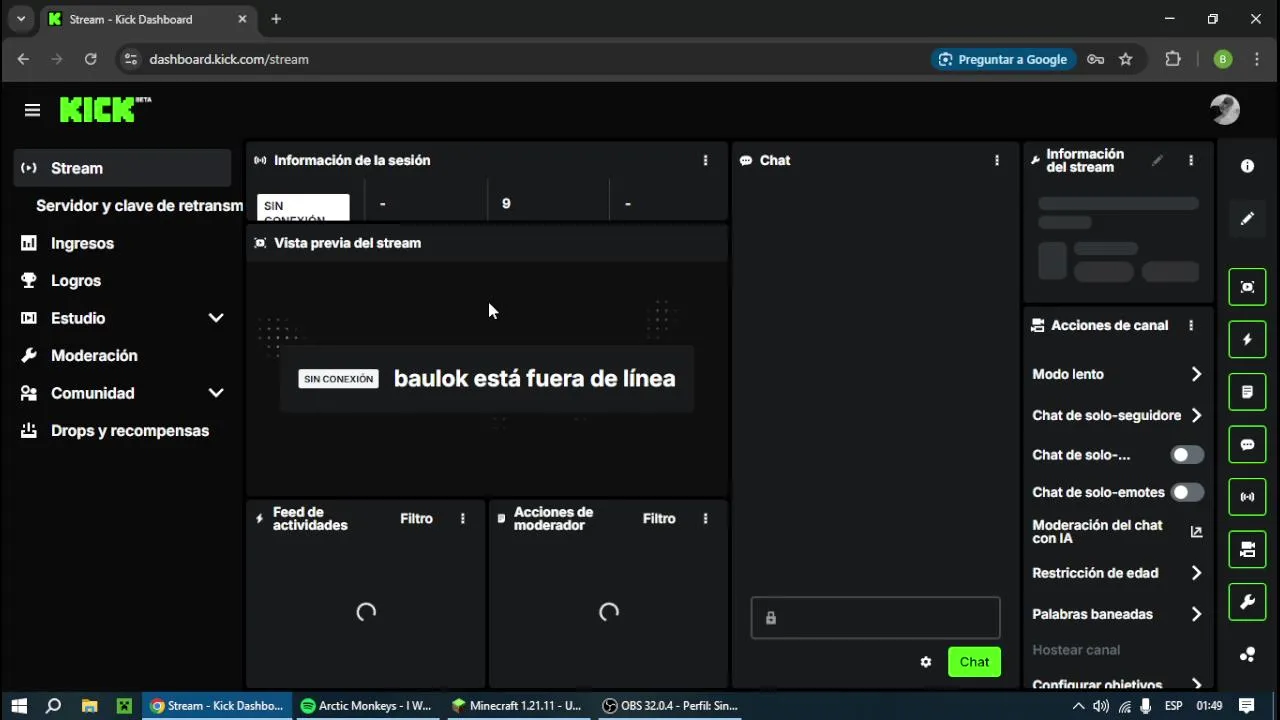Viewport: 1280px width, 720px height.
Task: Click the viewer count value '9'
Action: pos(506,203)
